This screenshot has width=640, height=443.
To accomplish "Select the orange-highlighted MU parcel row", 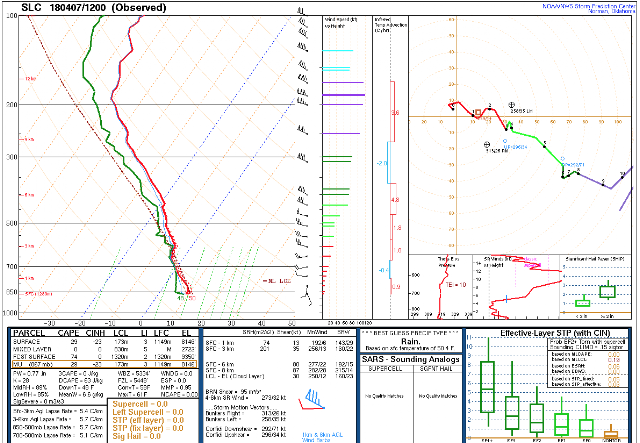I will [x=104, y=364].
